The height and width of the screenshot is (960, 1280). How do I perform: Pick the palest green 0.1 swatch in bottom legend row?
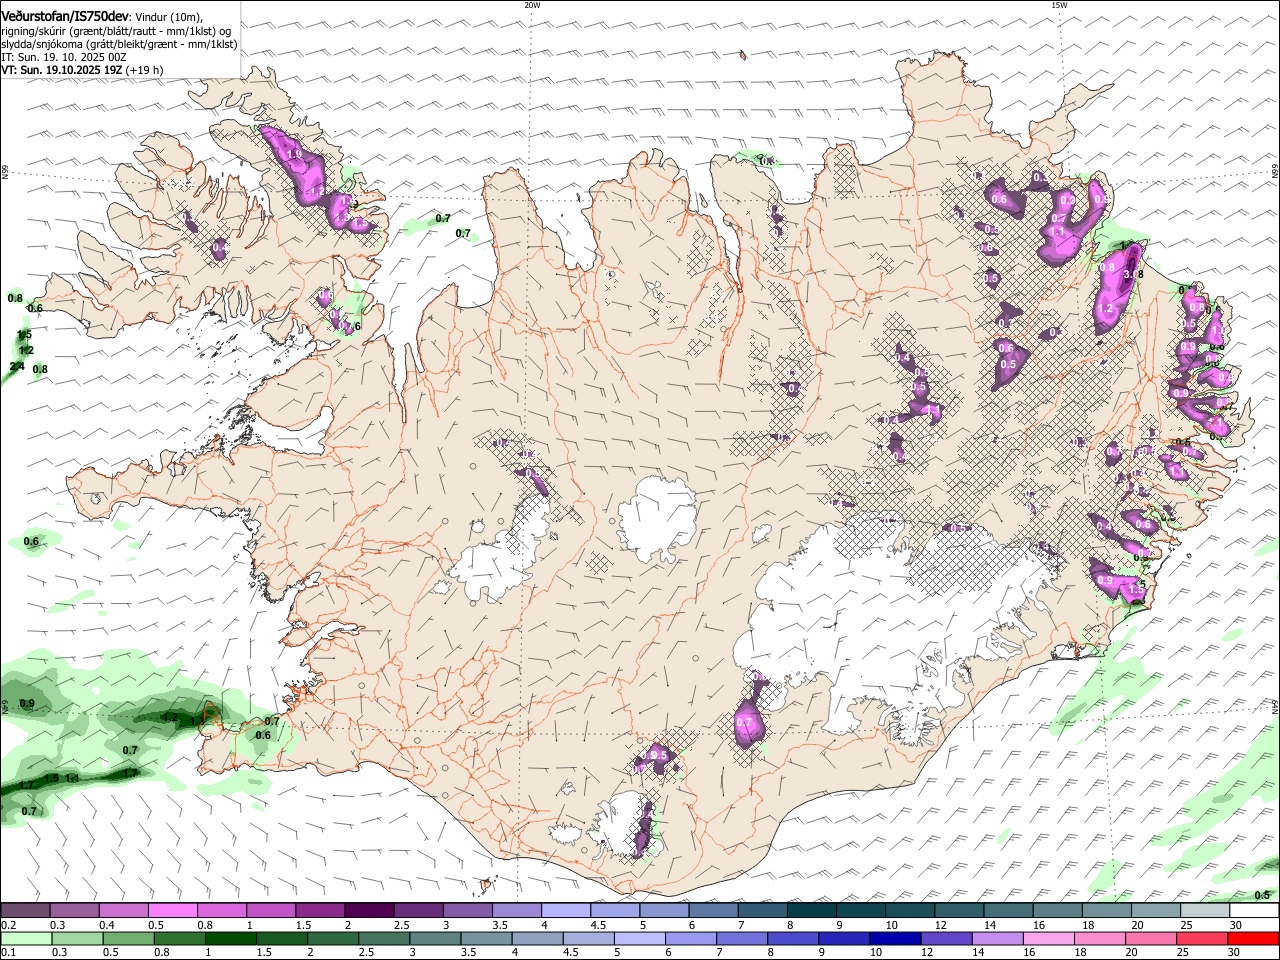[26, 939]
